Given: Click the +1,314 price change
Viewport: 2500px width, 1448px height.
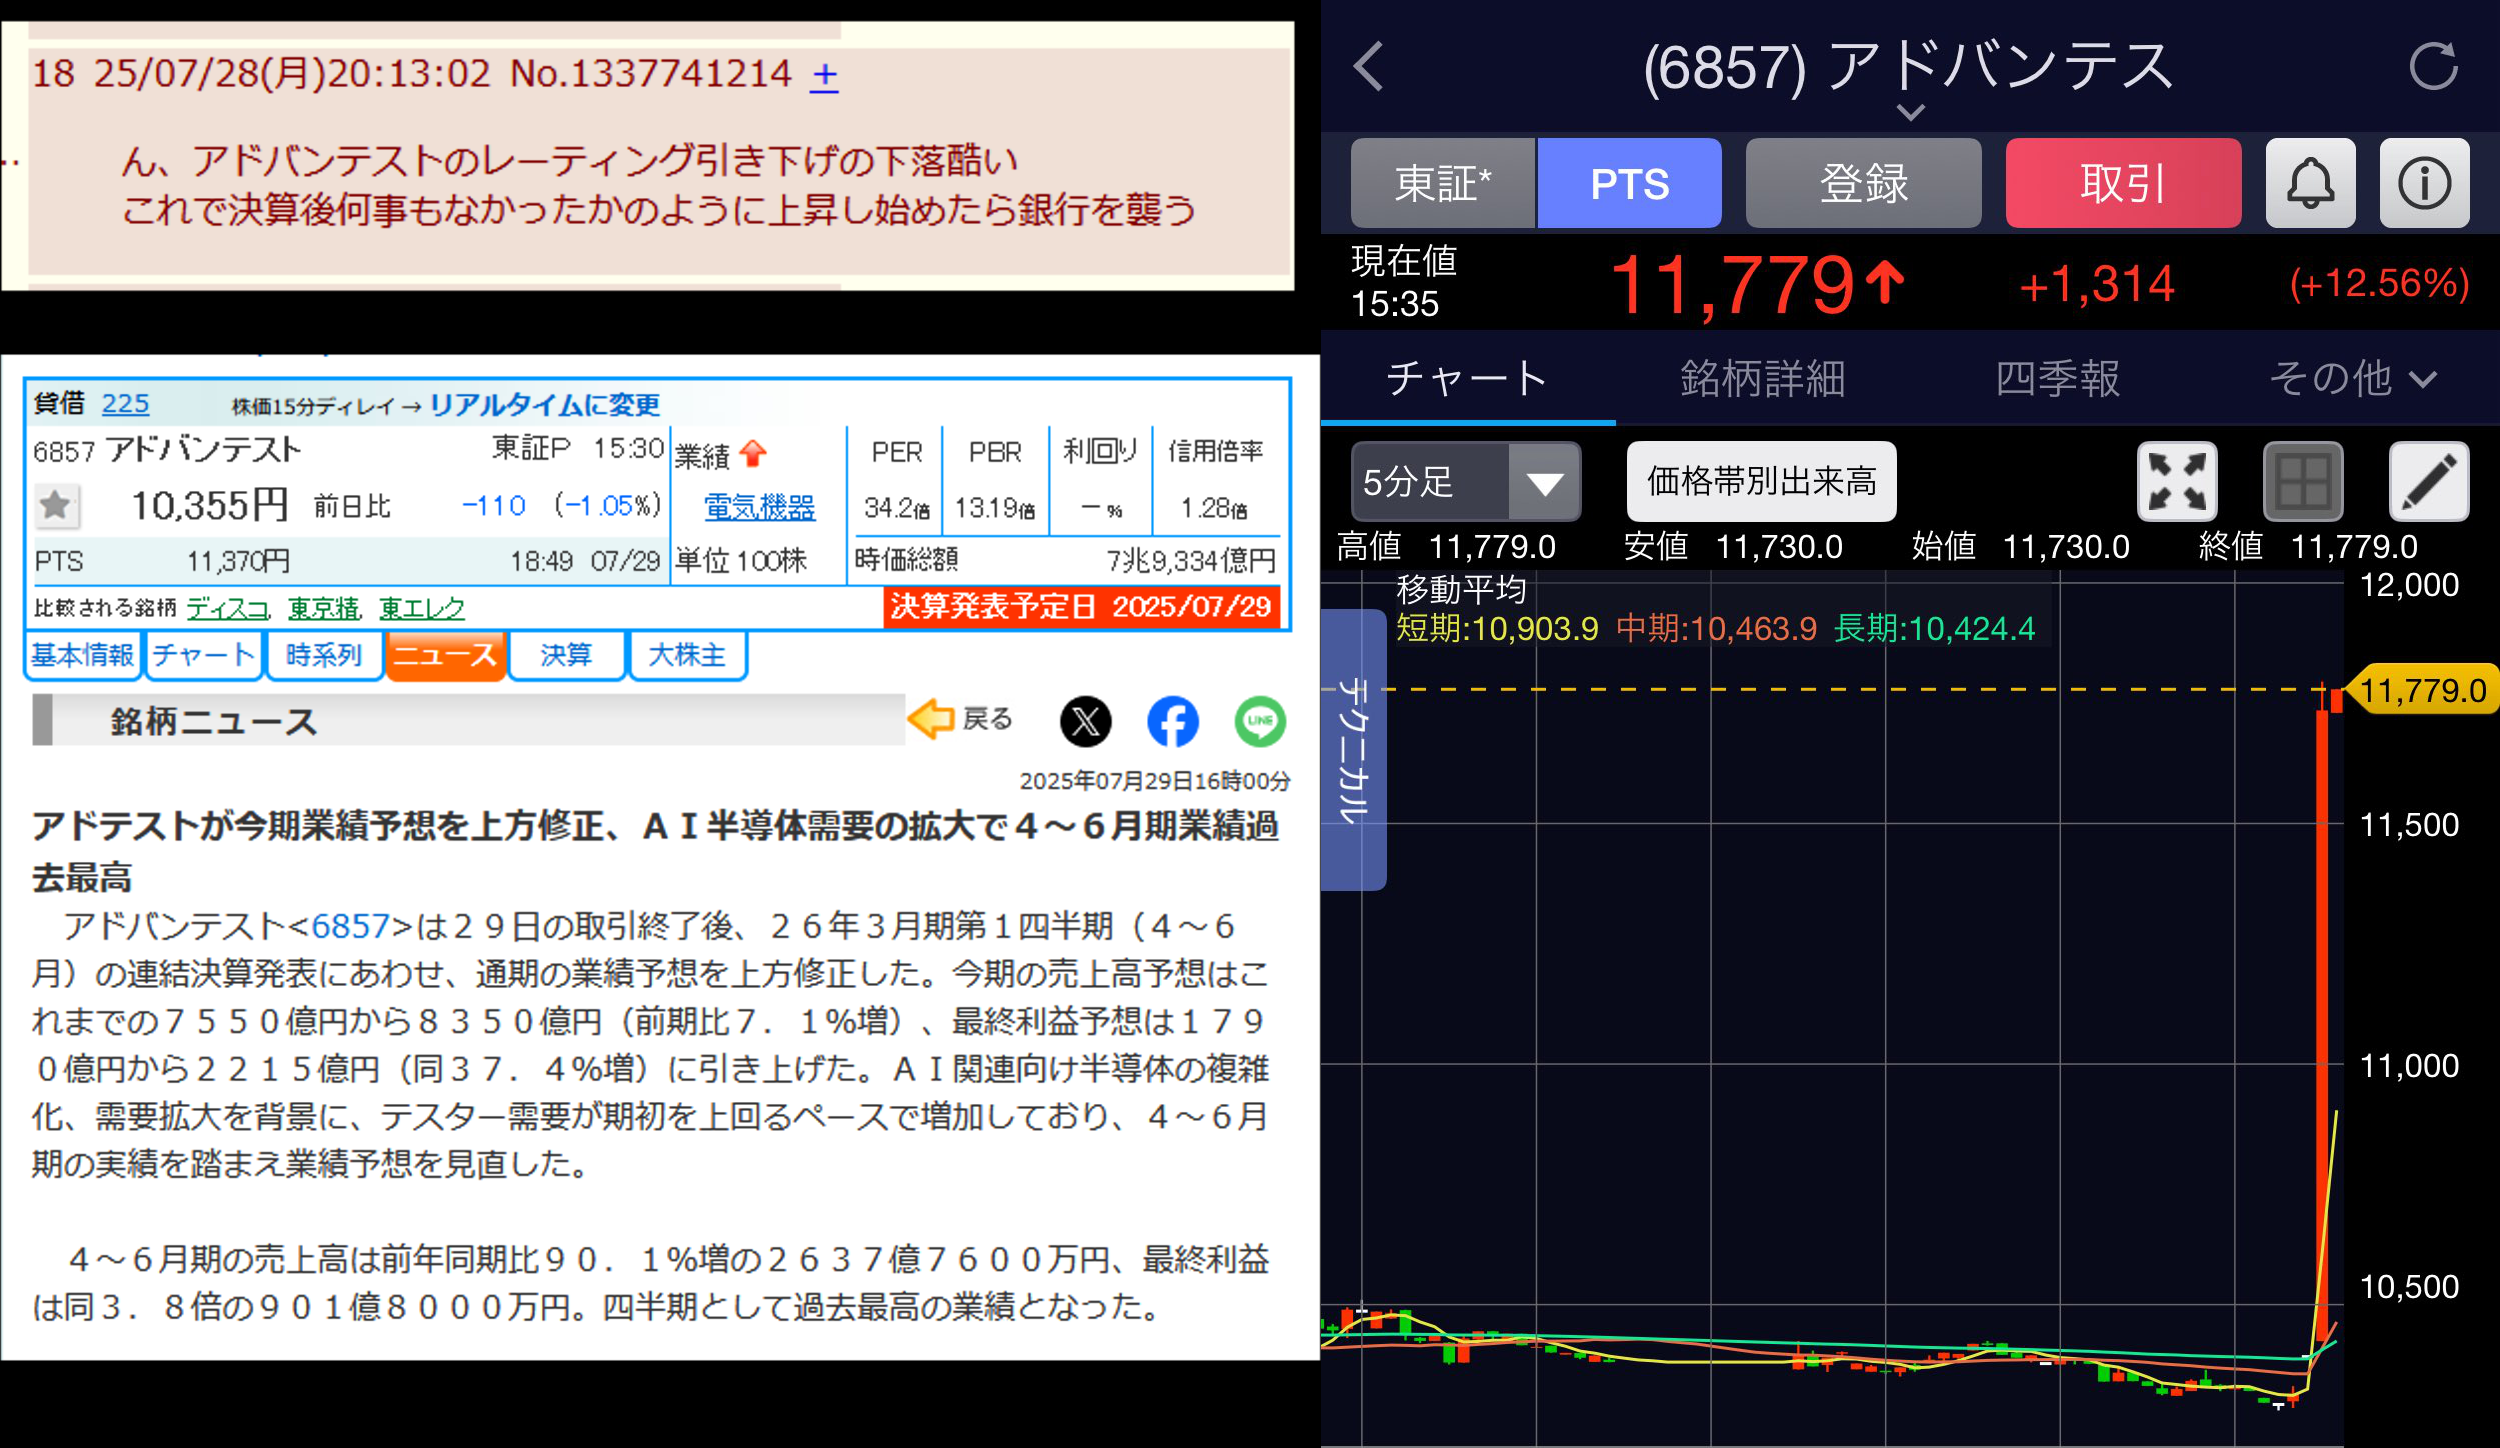Looking at the screenshot, I should click(2096, 285).
